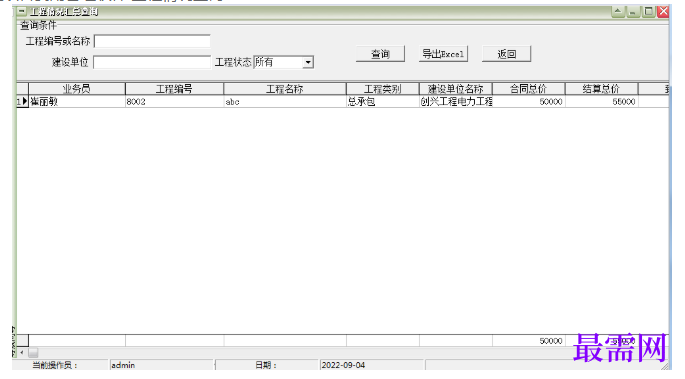Image resolution: width=685 pixels, height=379 pixels.
Task: Sort by 建设单位名称 column header
Action: point(456,89)
